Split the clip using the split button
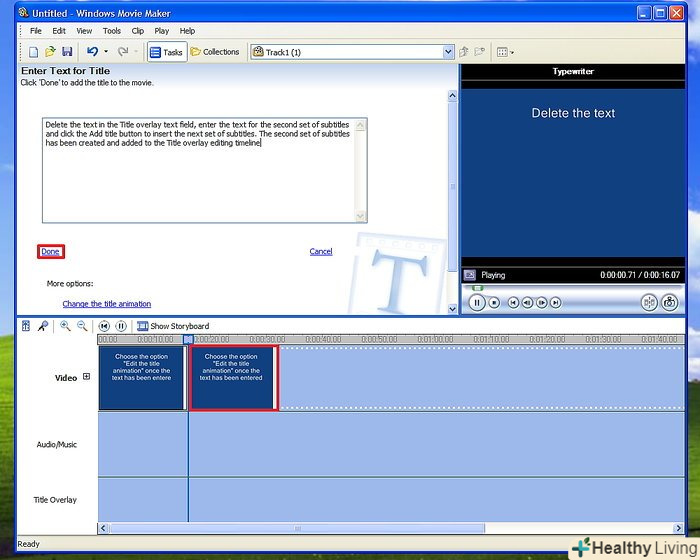 [x=648, y=302]
